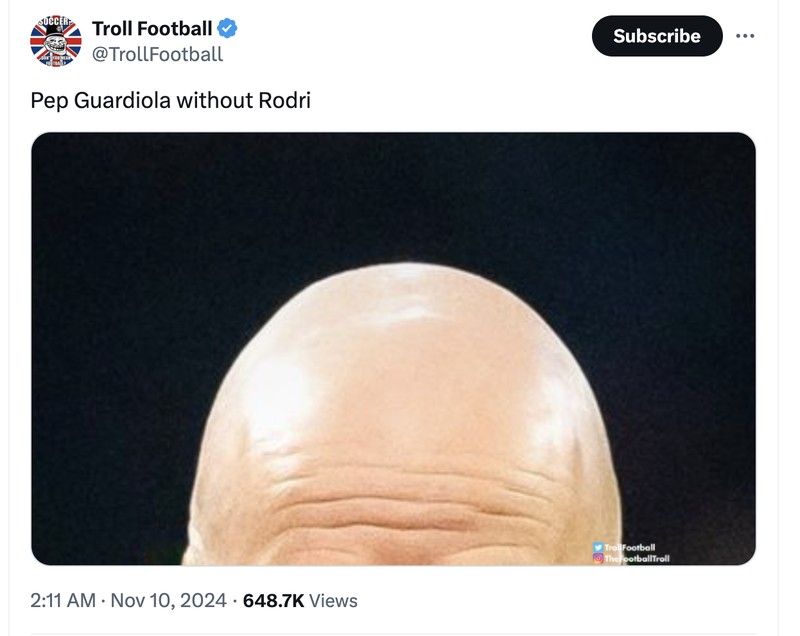Click the @TrollFootball handle
The width and height of the screenshot is (800, 636).
[x=157, y=54]
